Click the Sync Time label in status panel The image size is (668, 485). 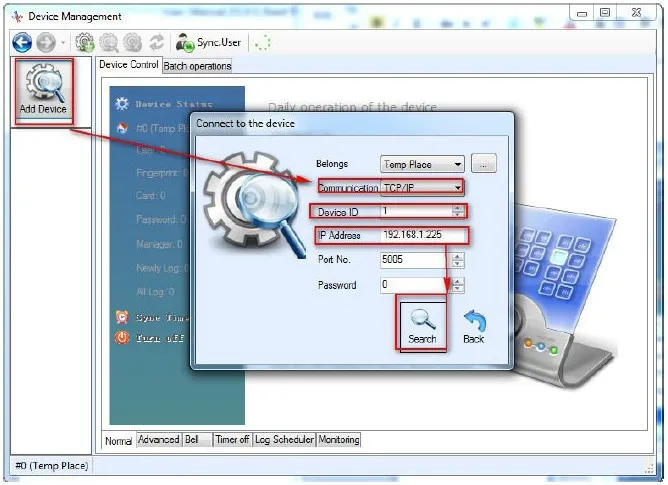162,318
